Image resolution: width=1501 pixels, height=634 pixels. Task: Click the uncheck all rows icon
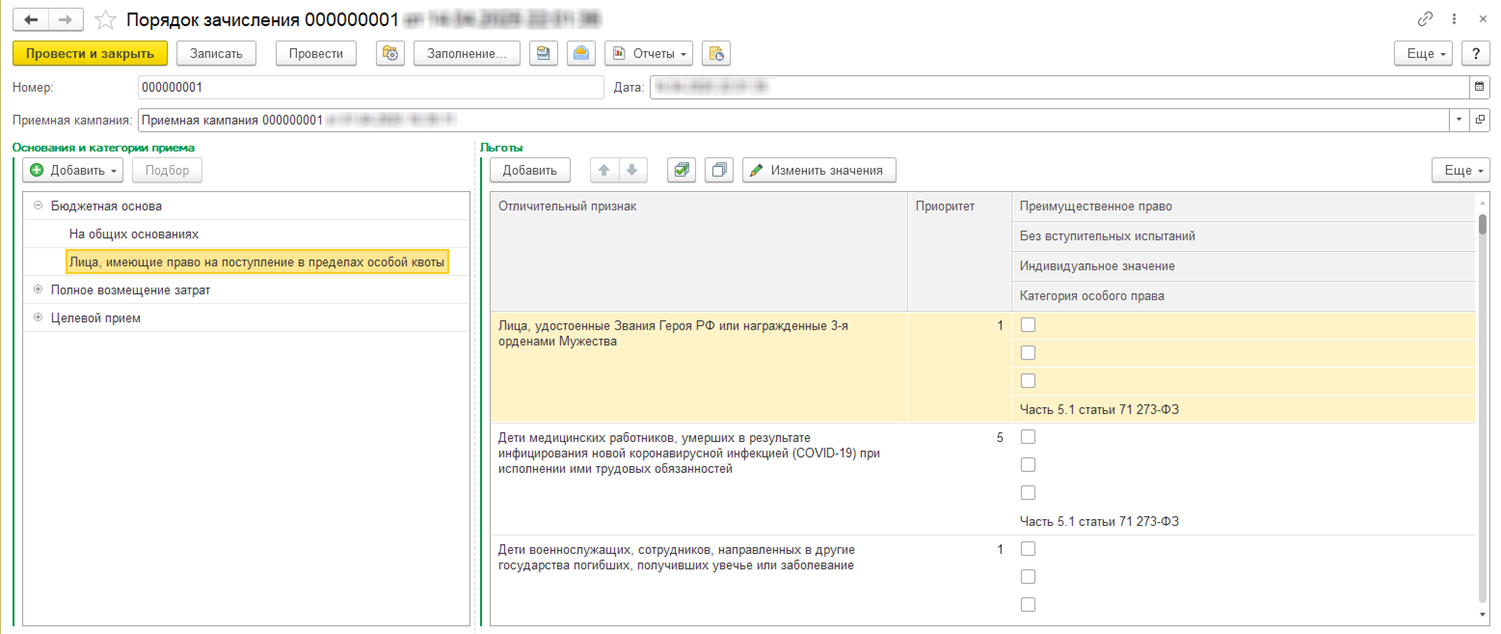click(x=719, y=170)
